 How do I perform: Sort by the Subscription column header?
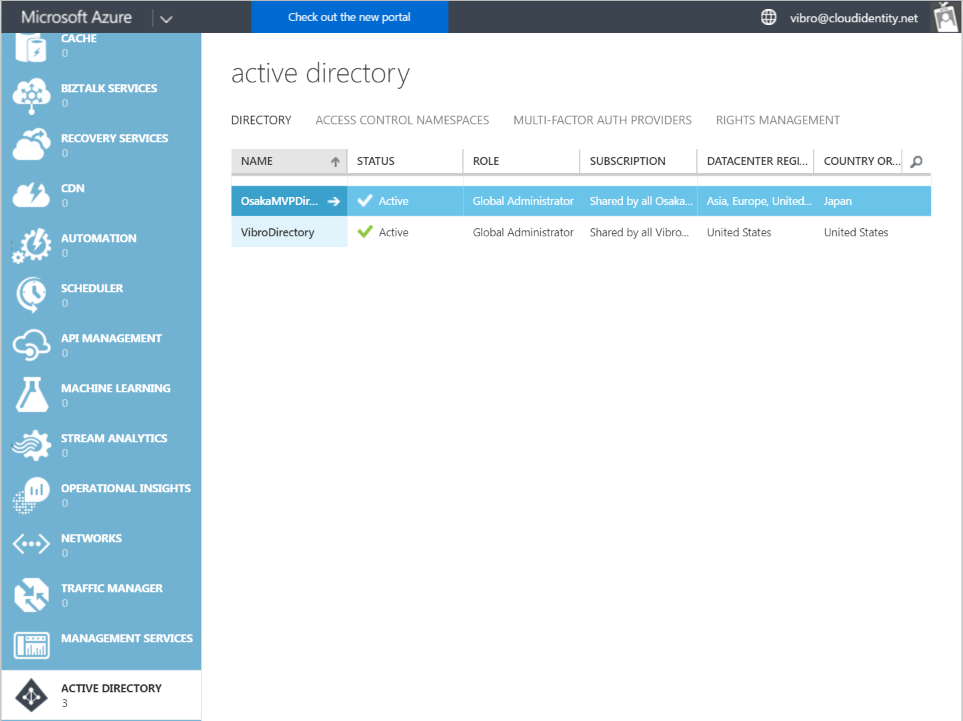point(628,161)
